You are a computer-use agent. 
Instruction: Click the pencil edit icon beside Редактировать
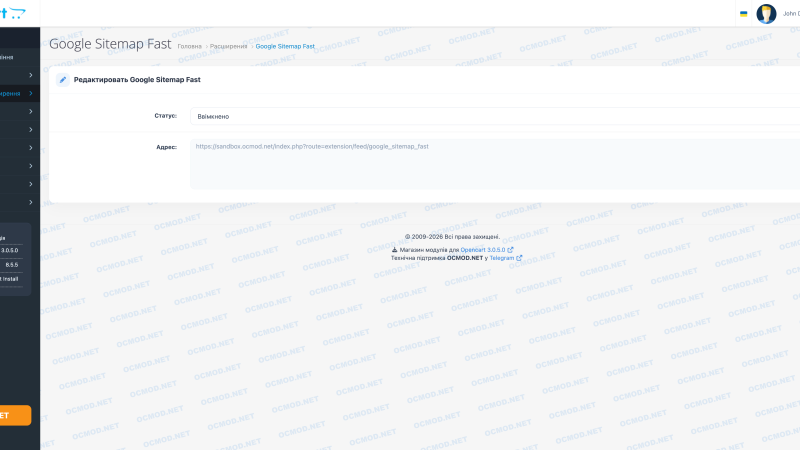coord(63,80)
